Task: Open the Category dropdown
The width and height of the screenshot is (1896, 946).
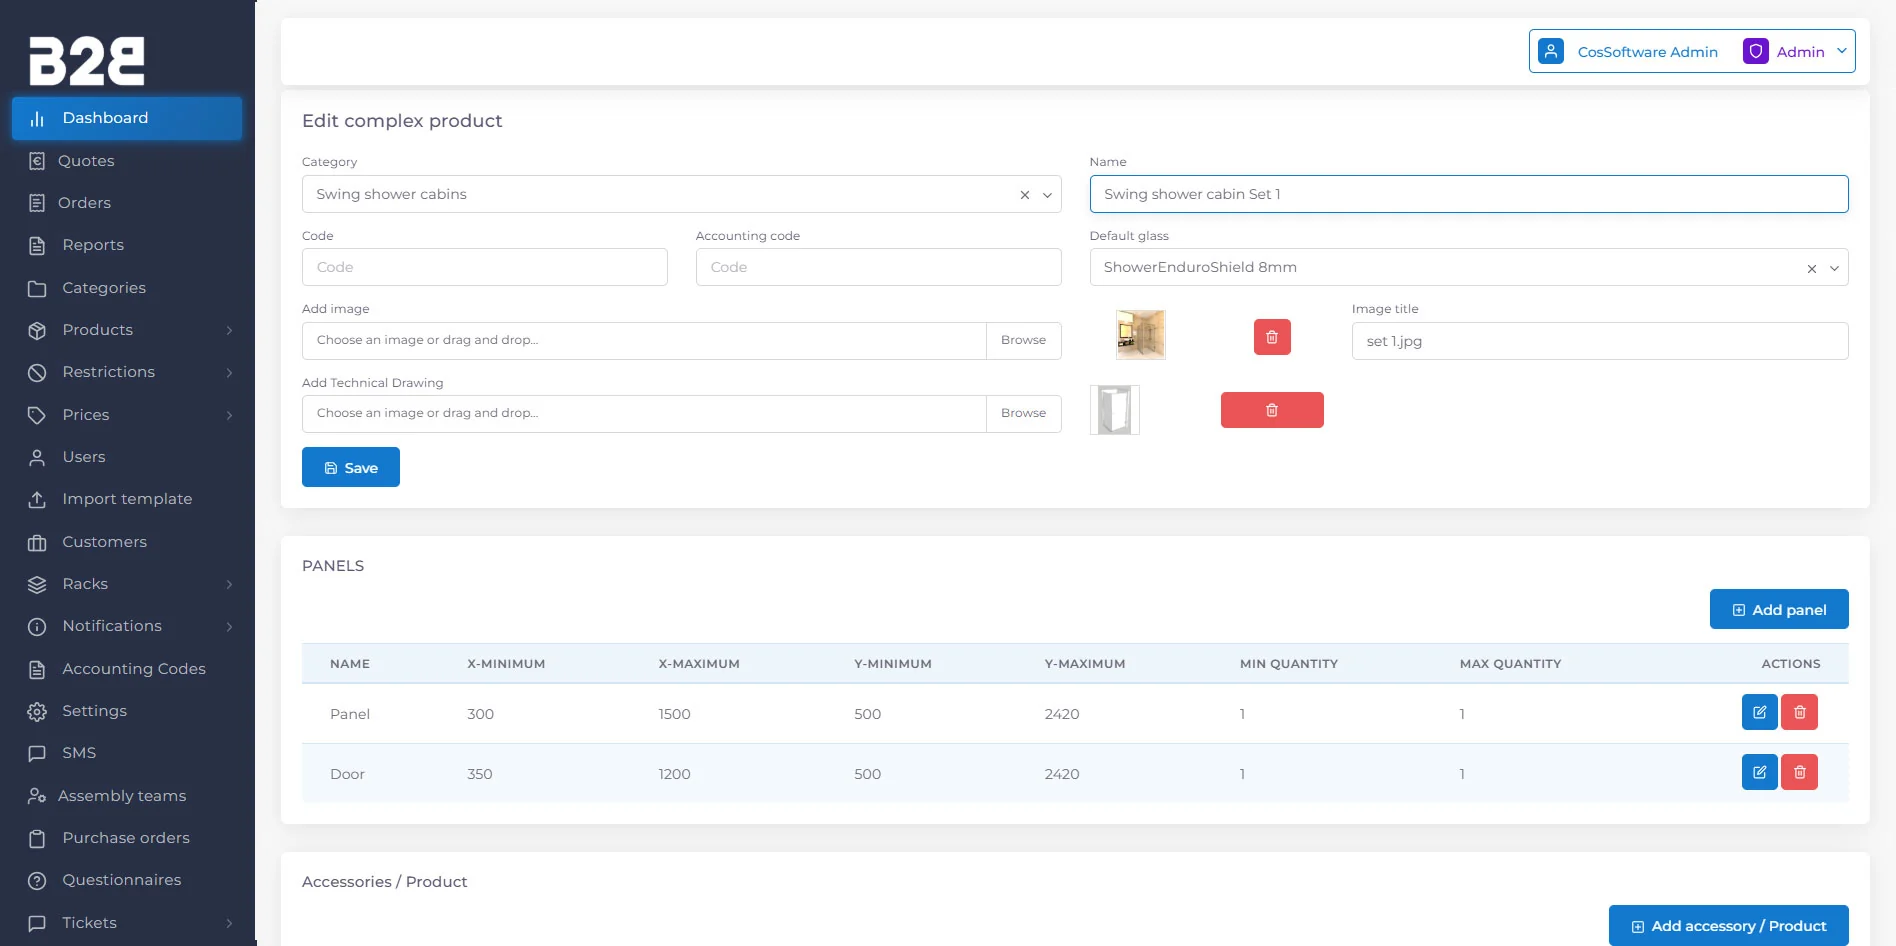Action: 1047,195
